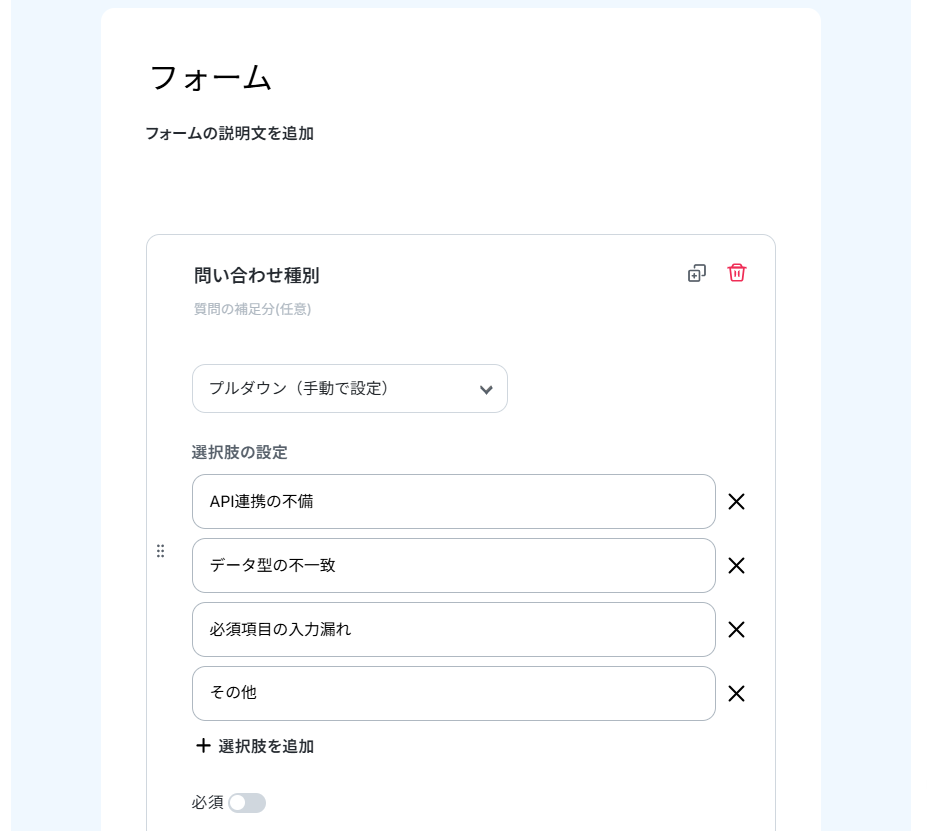The width and height of the screenshot is (927, 831).
Task: Click the duplicate question icon
Action: pyautogui.click(x=697, y=273)
